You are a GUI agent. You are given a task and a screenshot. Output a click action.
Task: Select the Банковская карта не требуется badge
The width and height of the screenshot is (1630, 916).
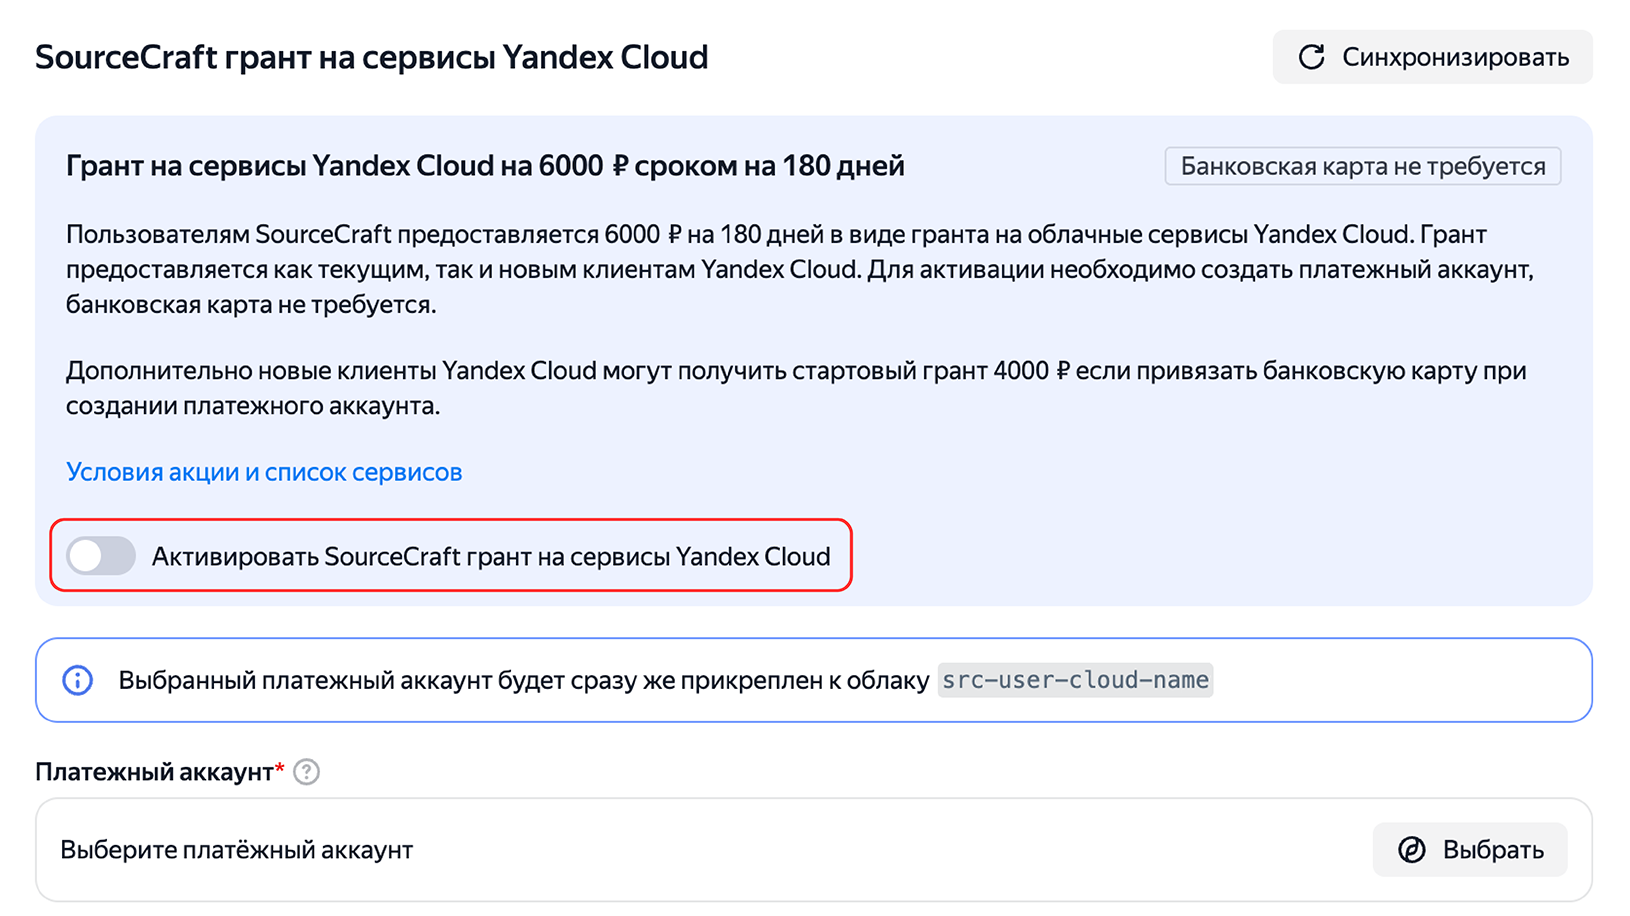1363,165
